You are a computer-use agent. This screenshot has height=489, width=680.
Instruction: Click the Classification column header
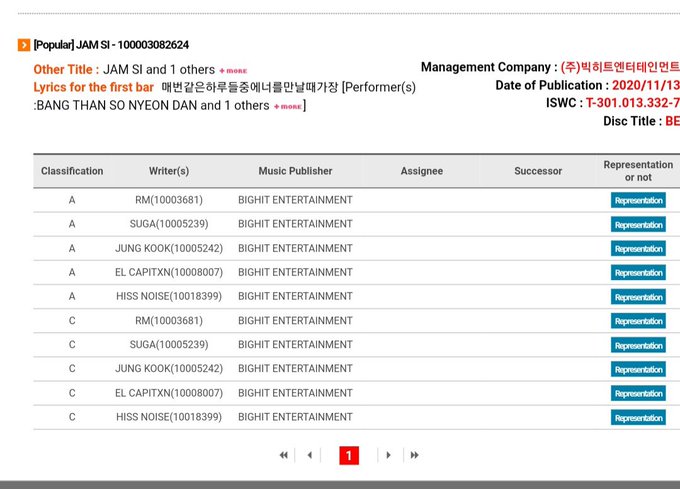tap(72, 171)
